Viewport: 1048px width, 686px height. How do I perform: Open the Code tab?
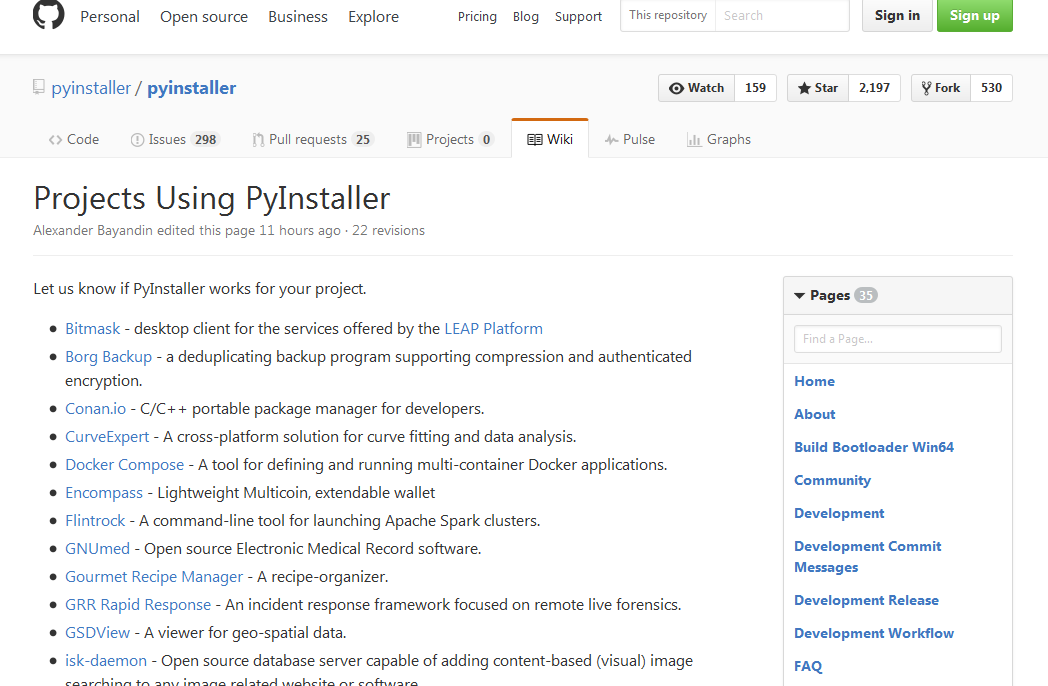pyautogui.click(x=74, y=139)
